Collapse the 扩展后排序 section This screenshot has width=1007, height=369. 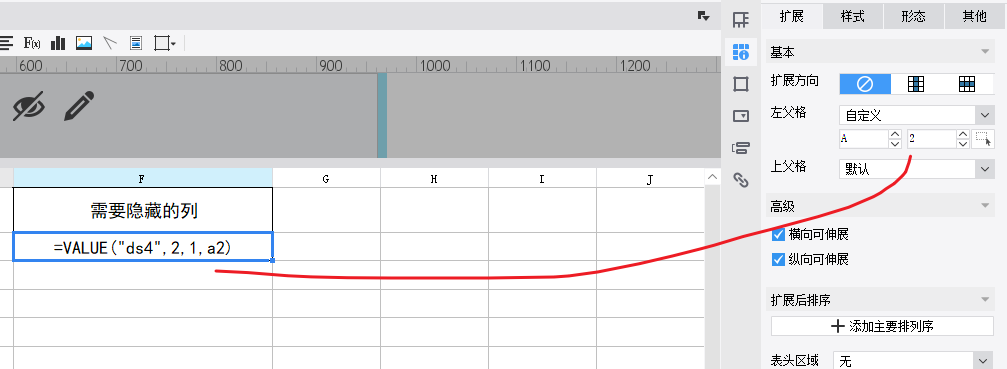tap(985, 300)
